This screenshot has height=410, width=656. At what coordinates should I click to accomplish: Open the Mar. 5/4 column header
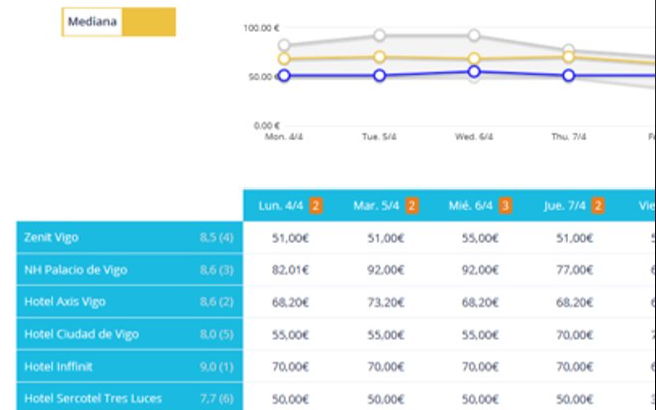tap(376, 206)
